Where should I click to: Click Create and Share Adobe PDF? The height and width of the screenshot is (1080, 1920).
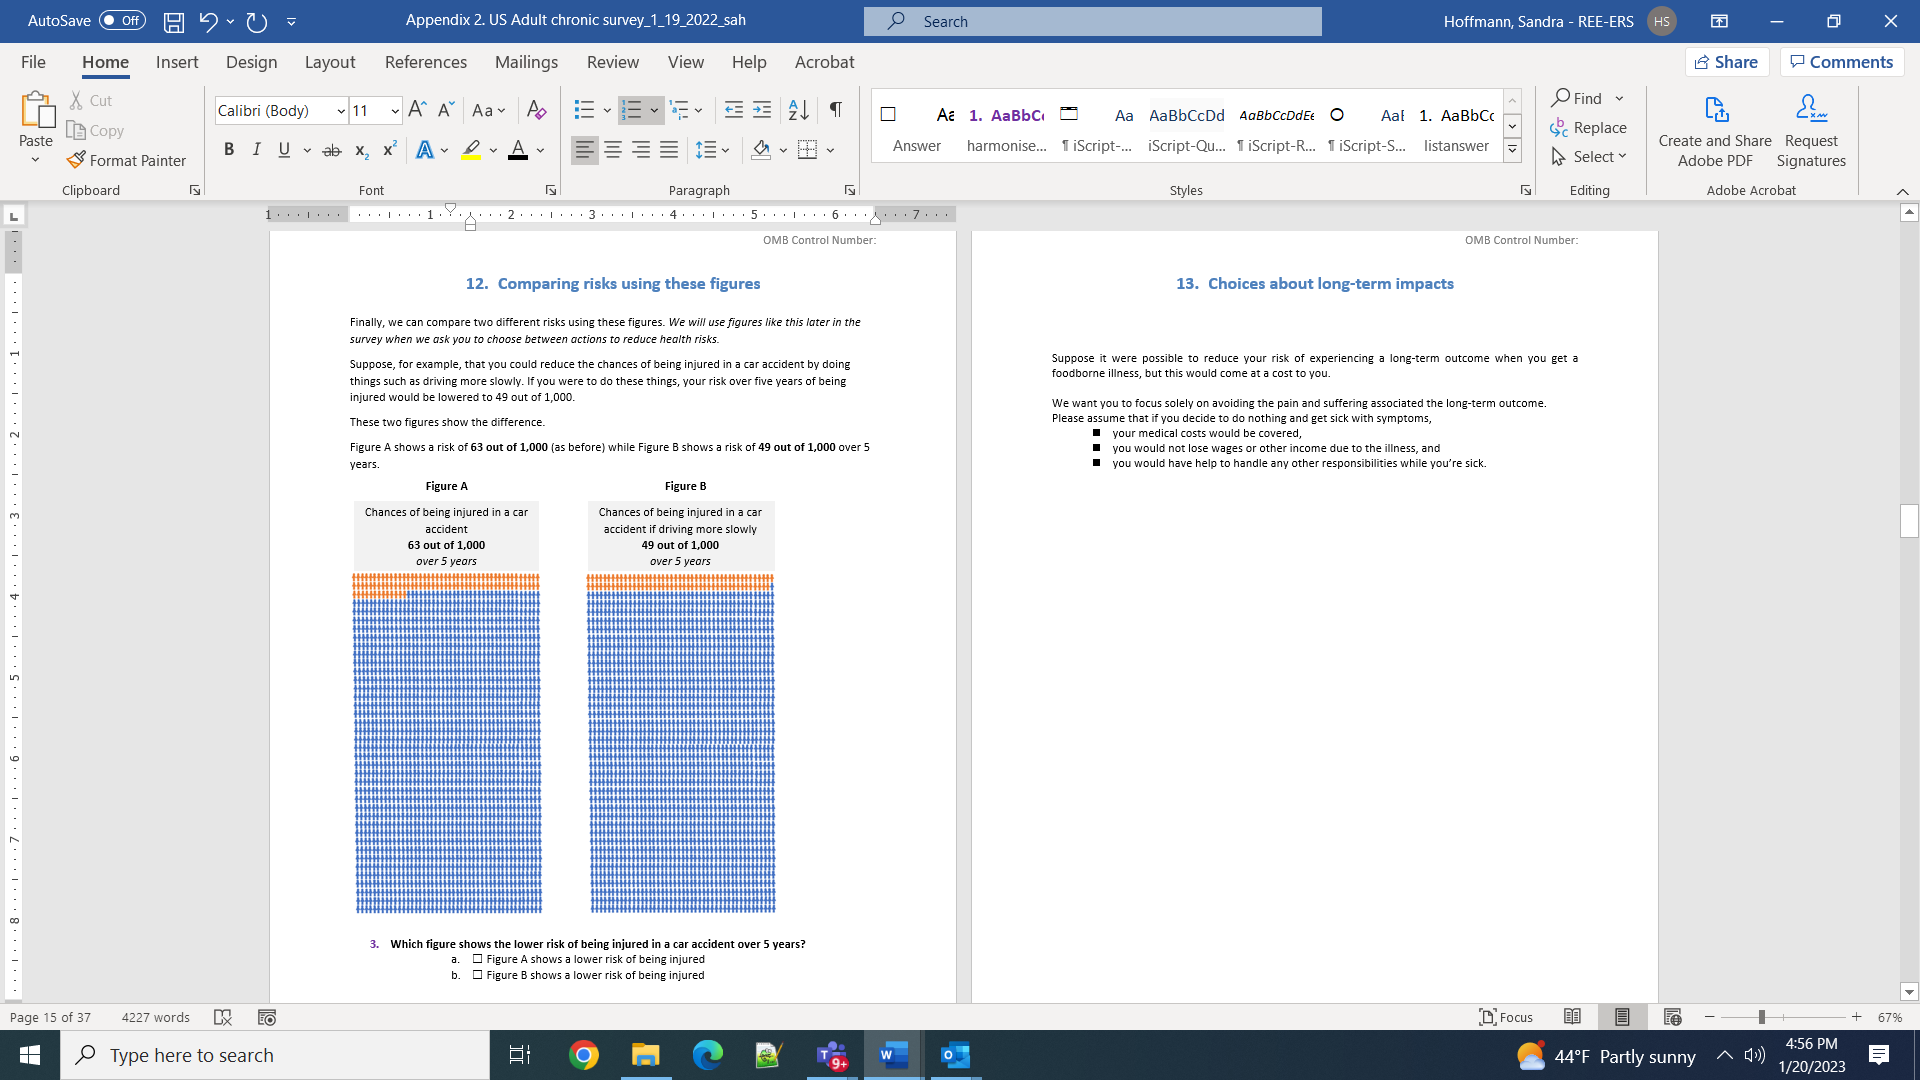(x=1714, y=130)
